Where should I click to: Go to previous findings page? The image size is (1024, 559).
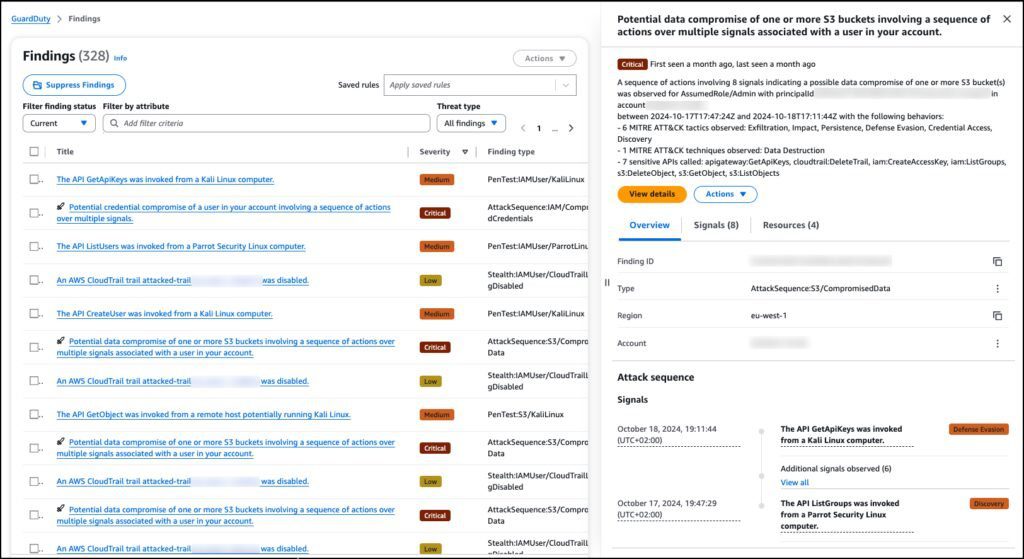[x=521, y=128]
